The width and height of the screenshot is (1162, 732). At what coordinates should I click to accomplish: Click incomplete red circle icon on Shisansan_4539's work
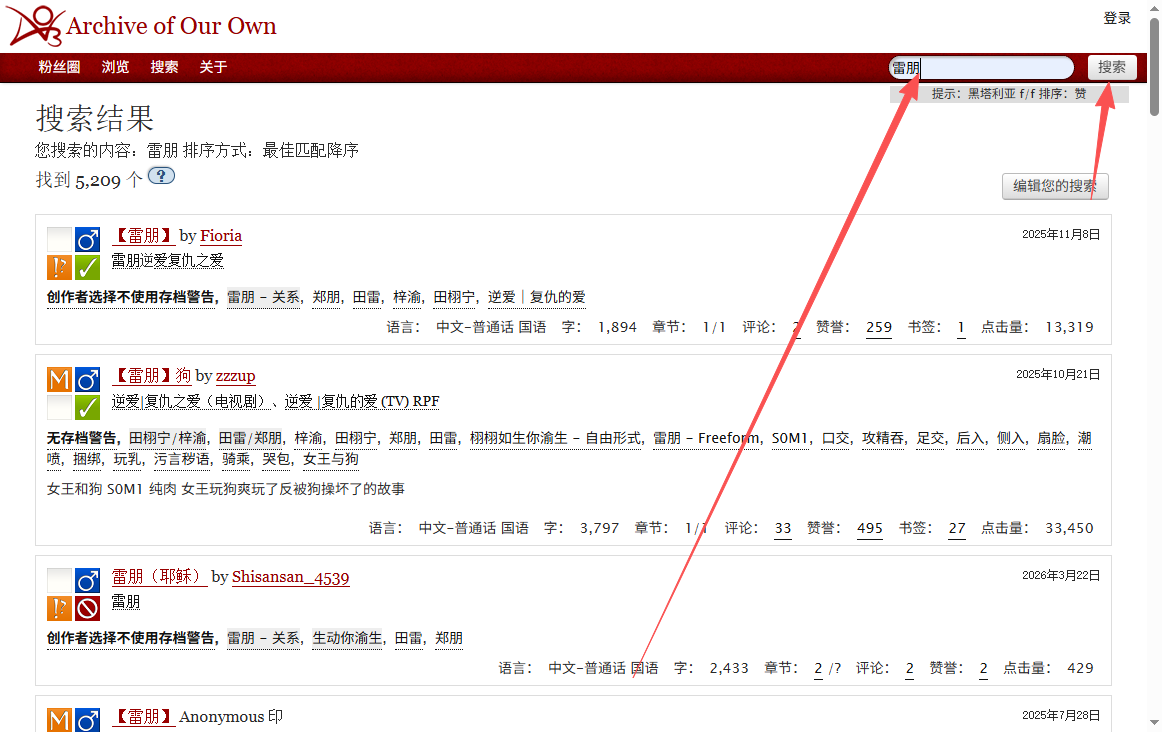coord(87,608)
